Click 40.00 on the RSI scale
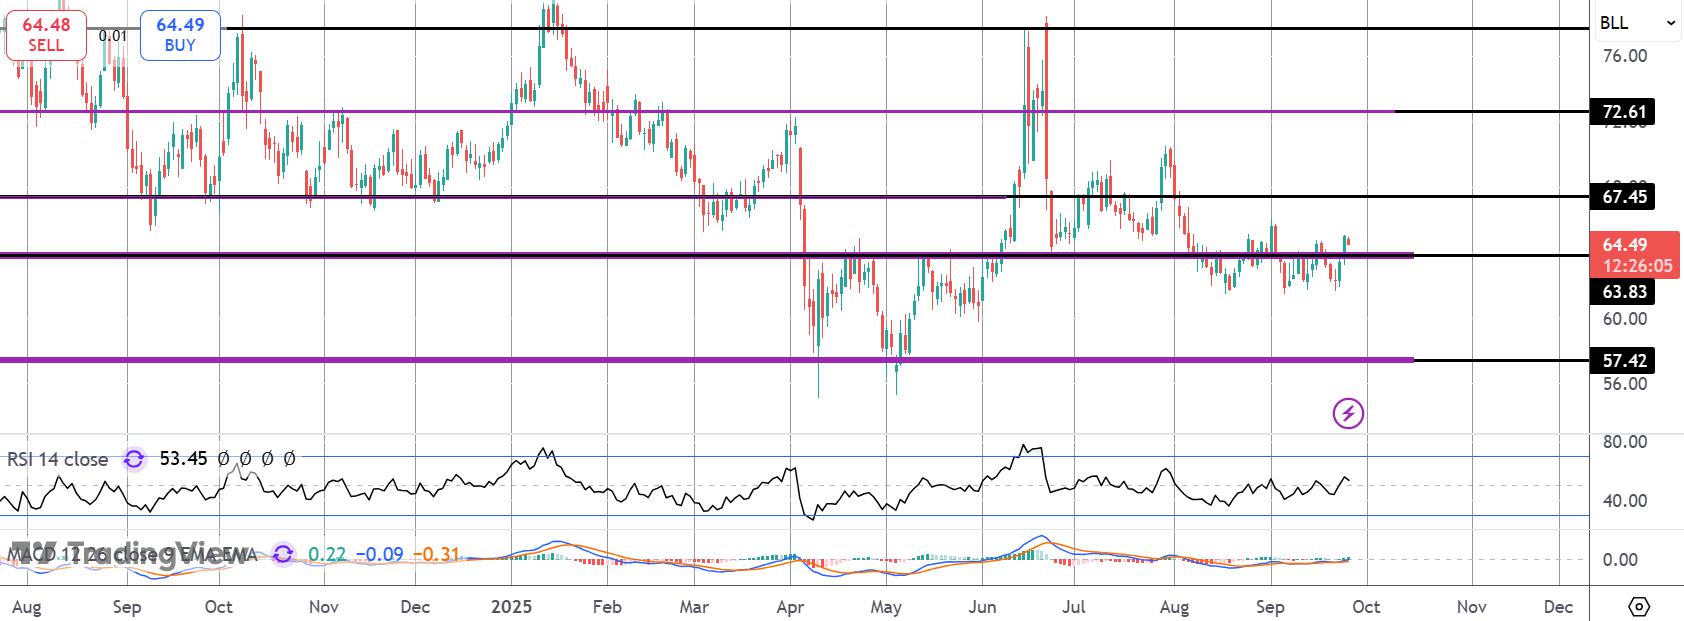1684x621 pixels. tap(1624, 501)
